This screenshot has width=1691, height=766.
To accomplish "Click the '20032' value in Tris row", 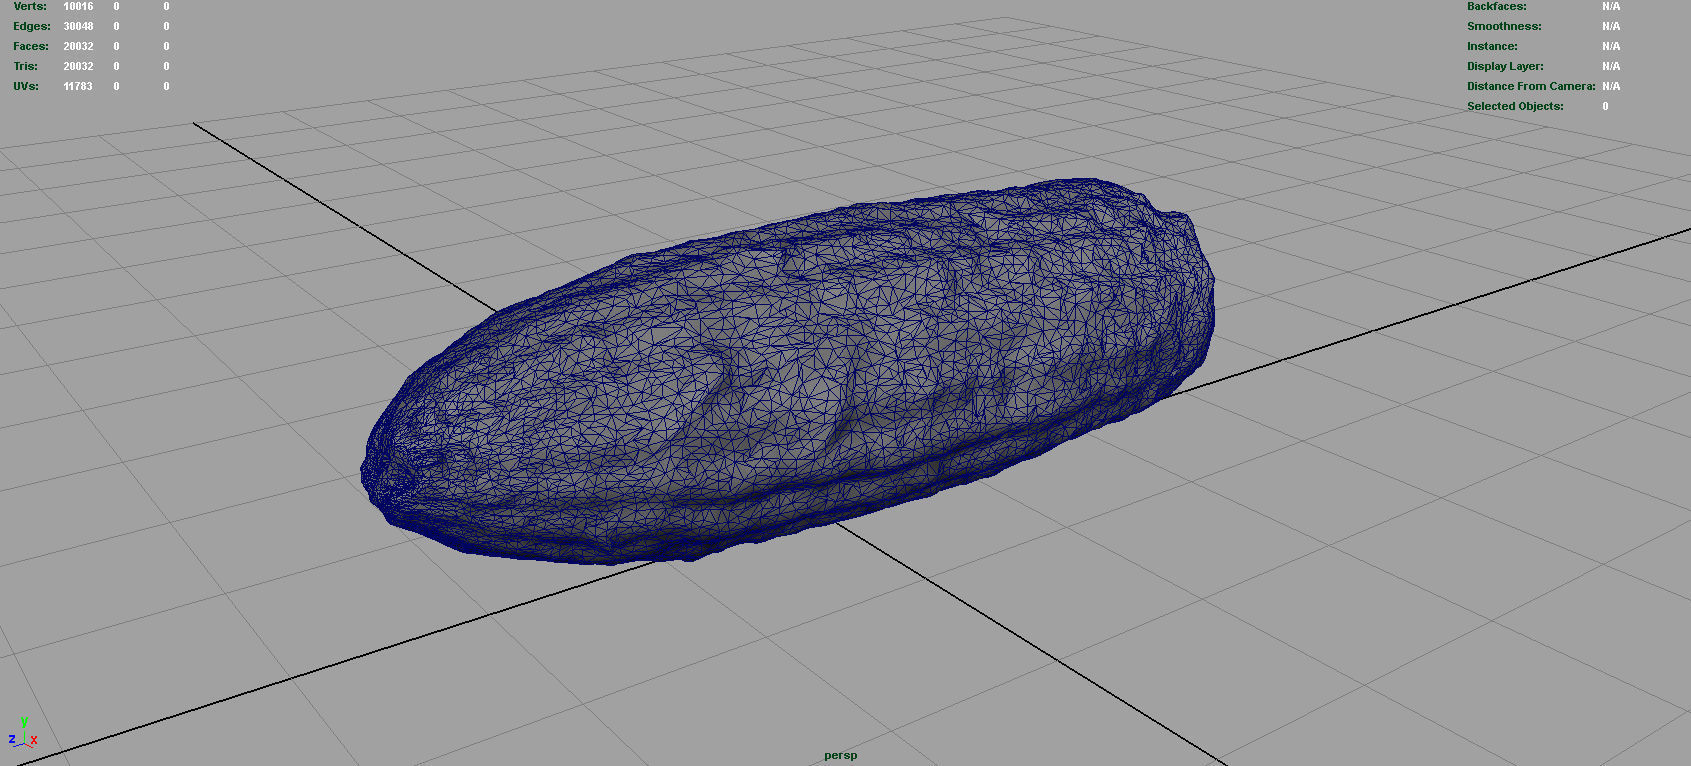I will pyautogui.click(x=78, y=66).
